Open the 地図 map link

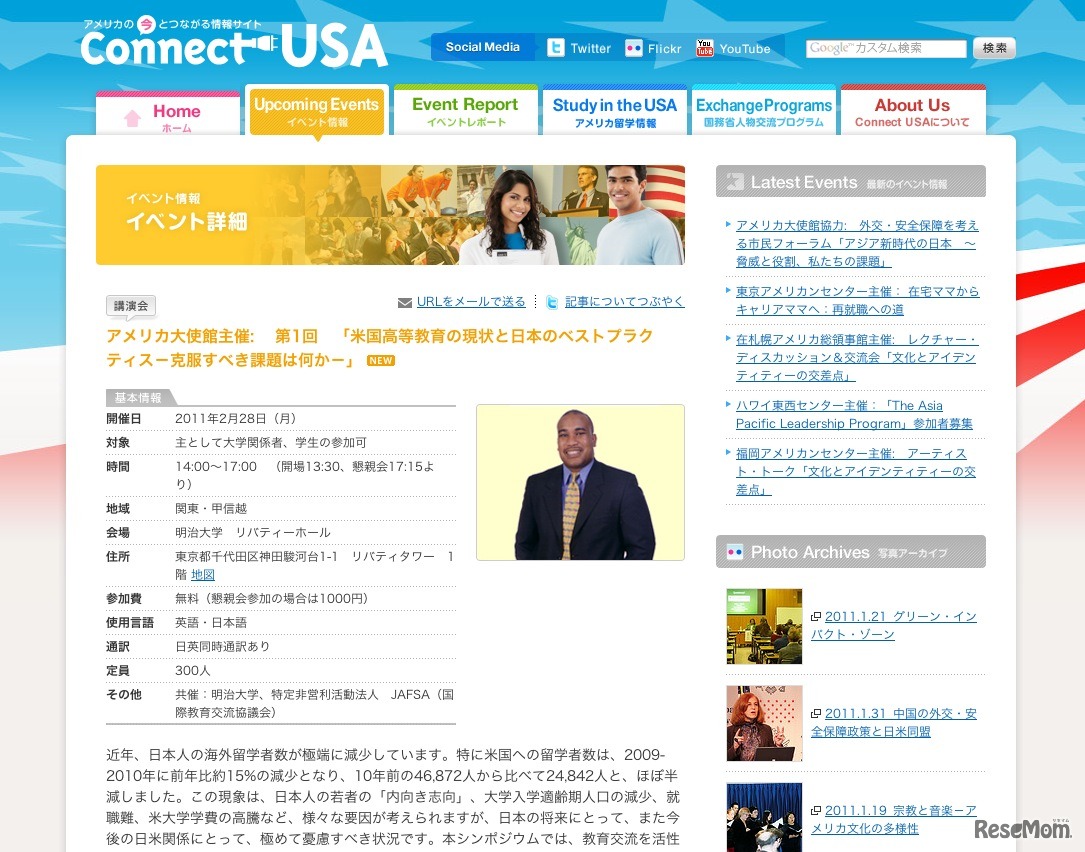coord(202,574)
